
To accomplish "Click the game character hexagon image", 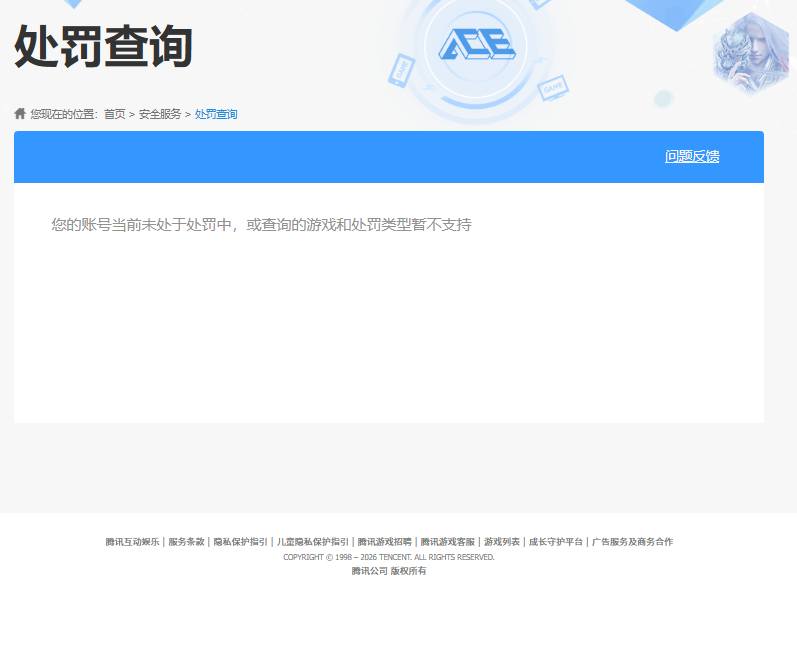I will (x=753, y=54).
